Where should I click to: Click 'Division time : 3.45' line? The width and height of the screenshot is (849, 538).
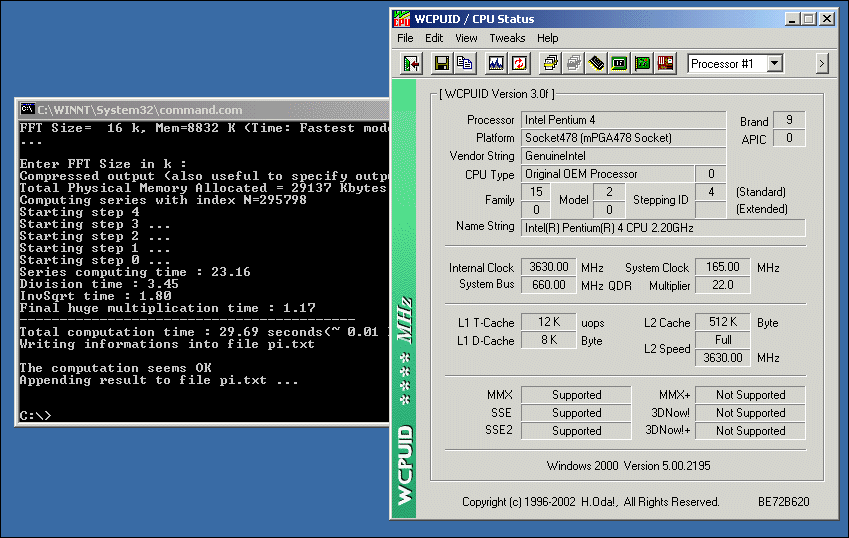[x=99, y=284]
